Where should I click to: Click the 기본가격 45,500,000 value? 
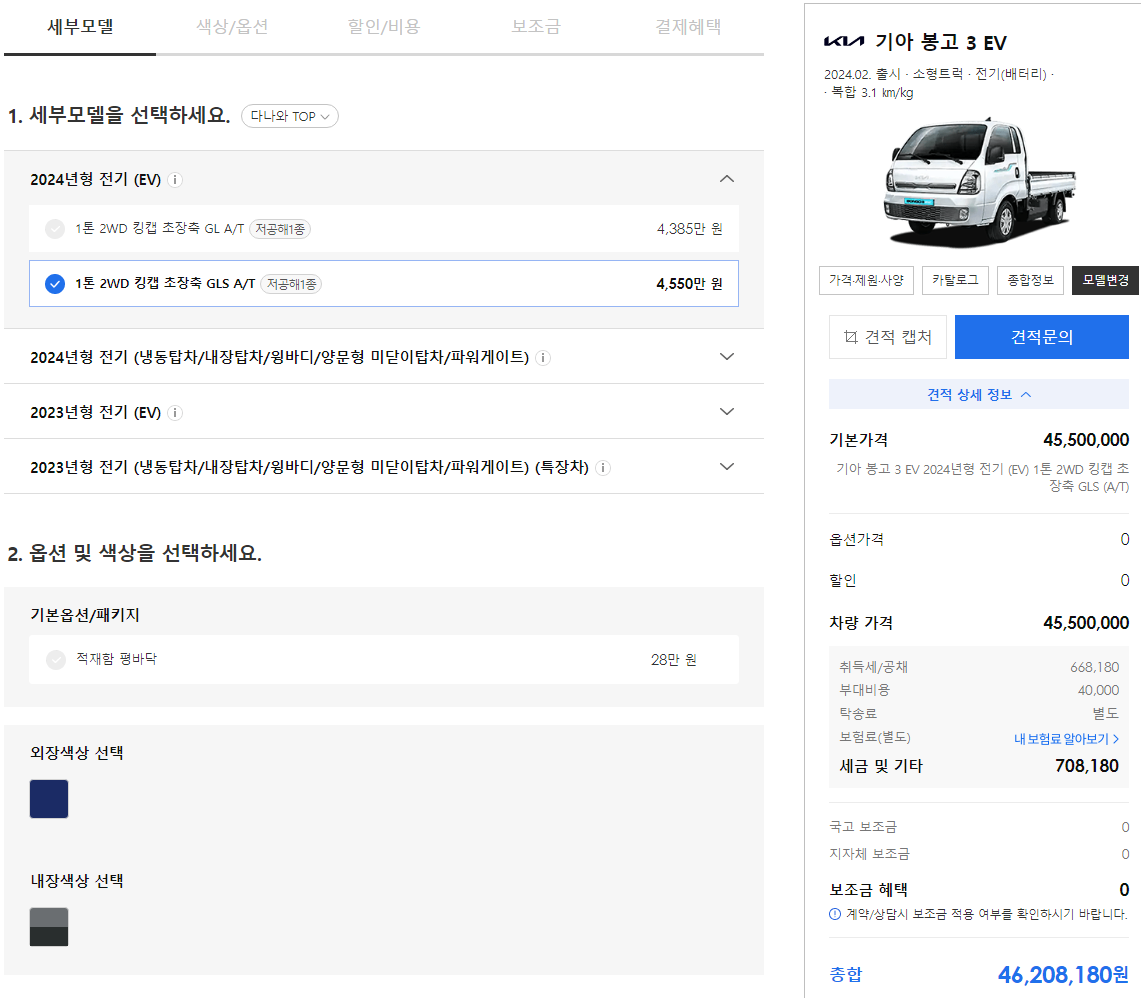pos(1086,440)
